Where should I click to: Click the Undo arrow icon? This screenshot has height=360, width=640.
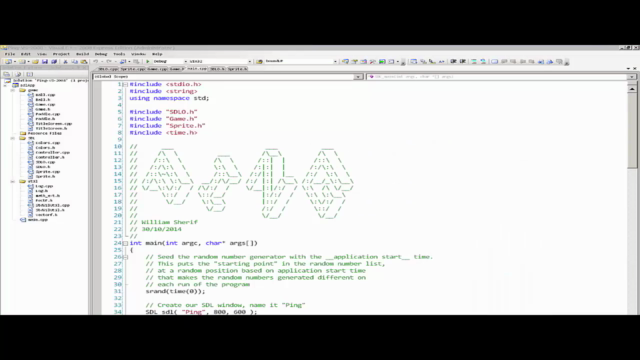pyautogui.click(x=96, y=62)
